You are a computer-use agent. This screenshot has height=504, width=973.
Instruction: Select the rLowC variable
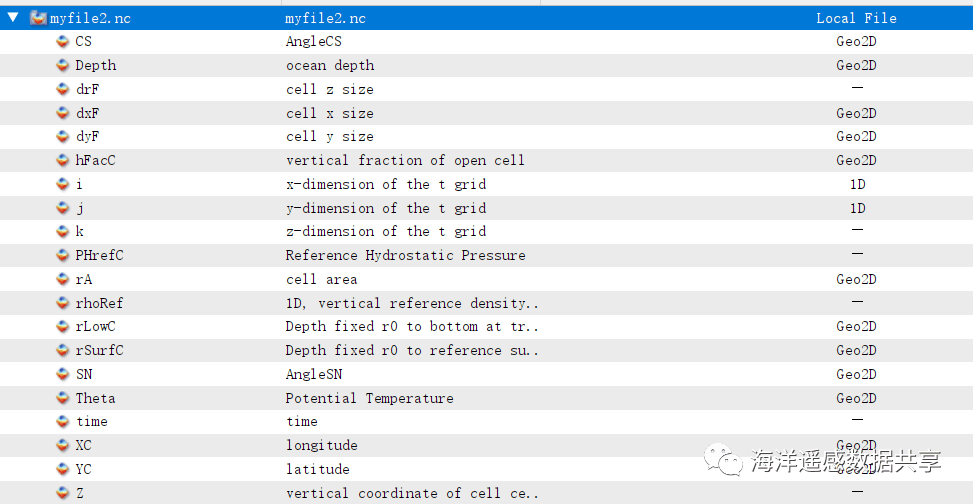(95, 327)
